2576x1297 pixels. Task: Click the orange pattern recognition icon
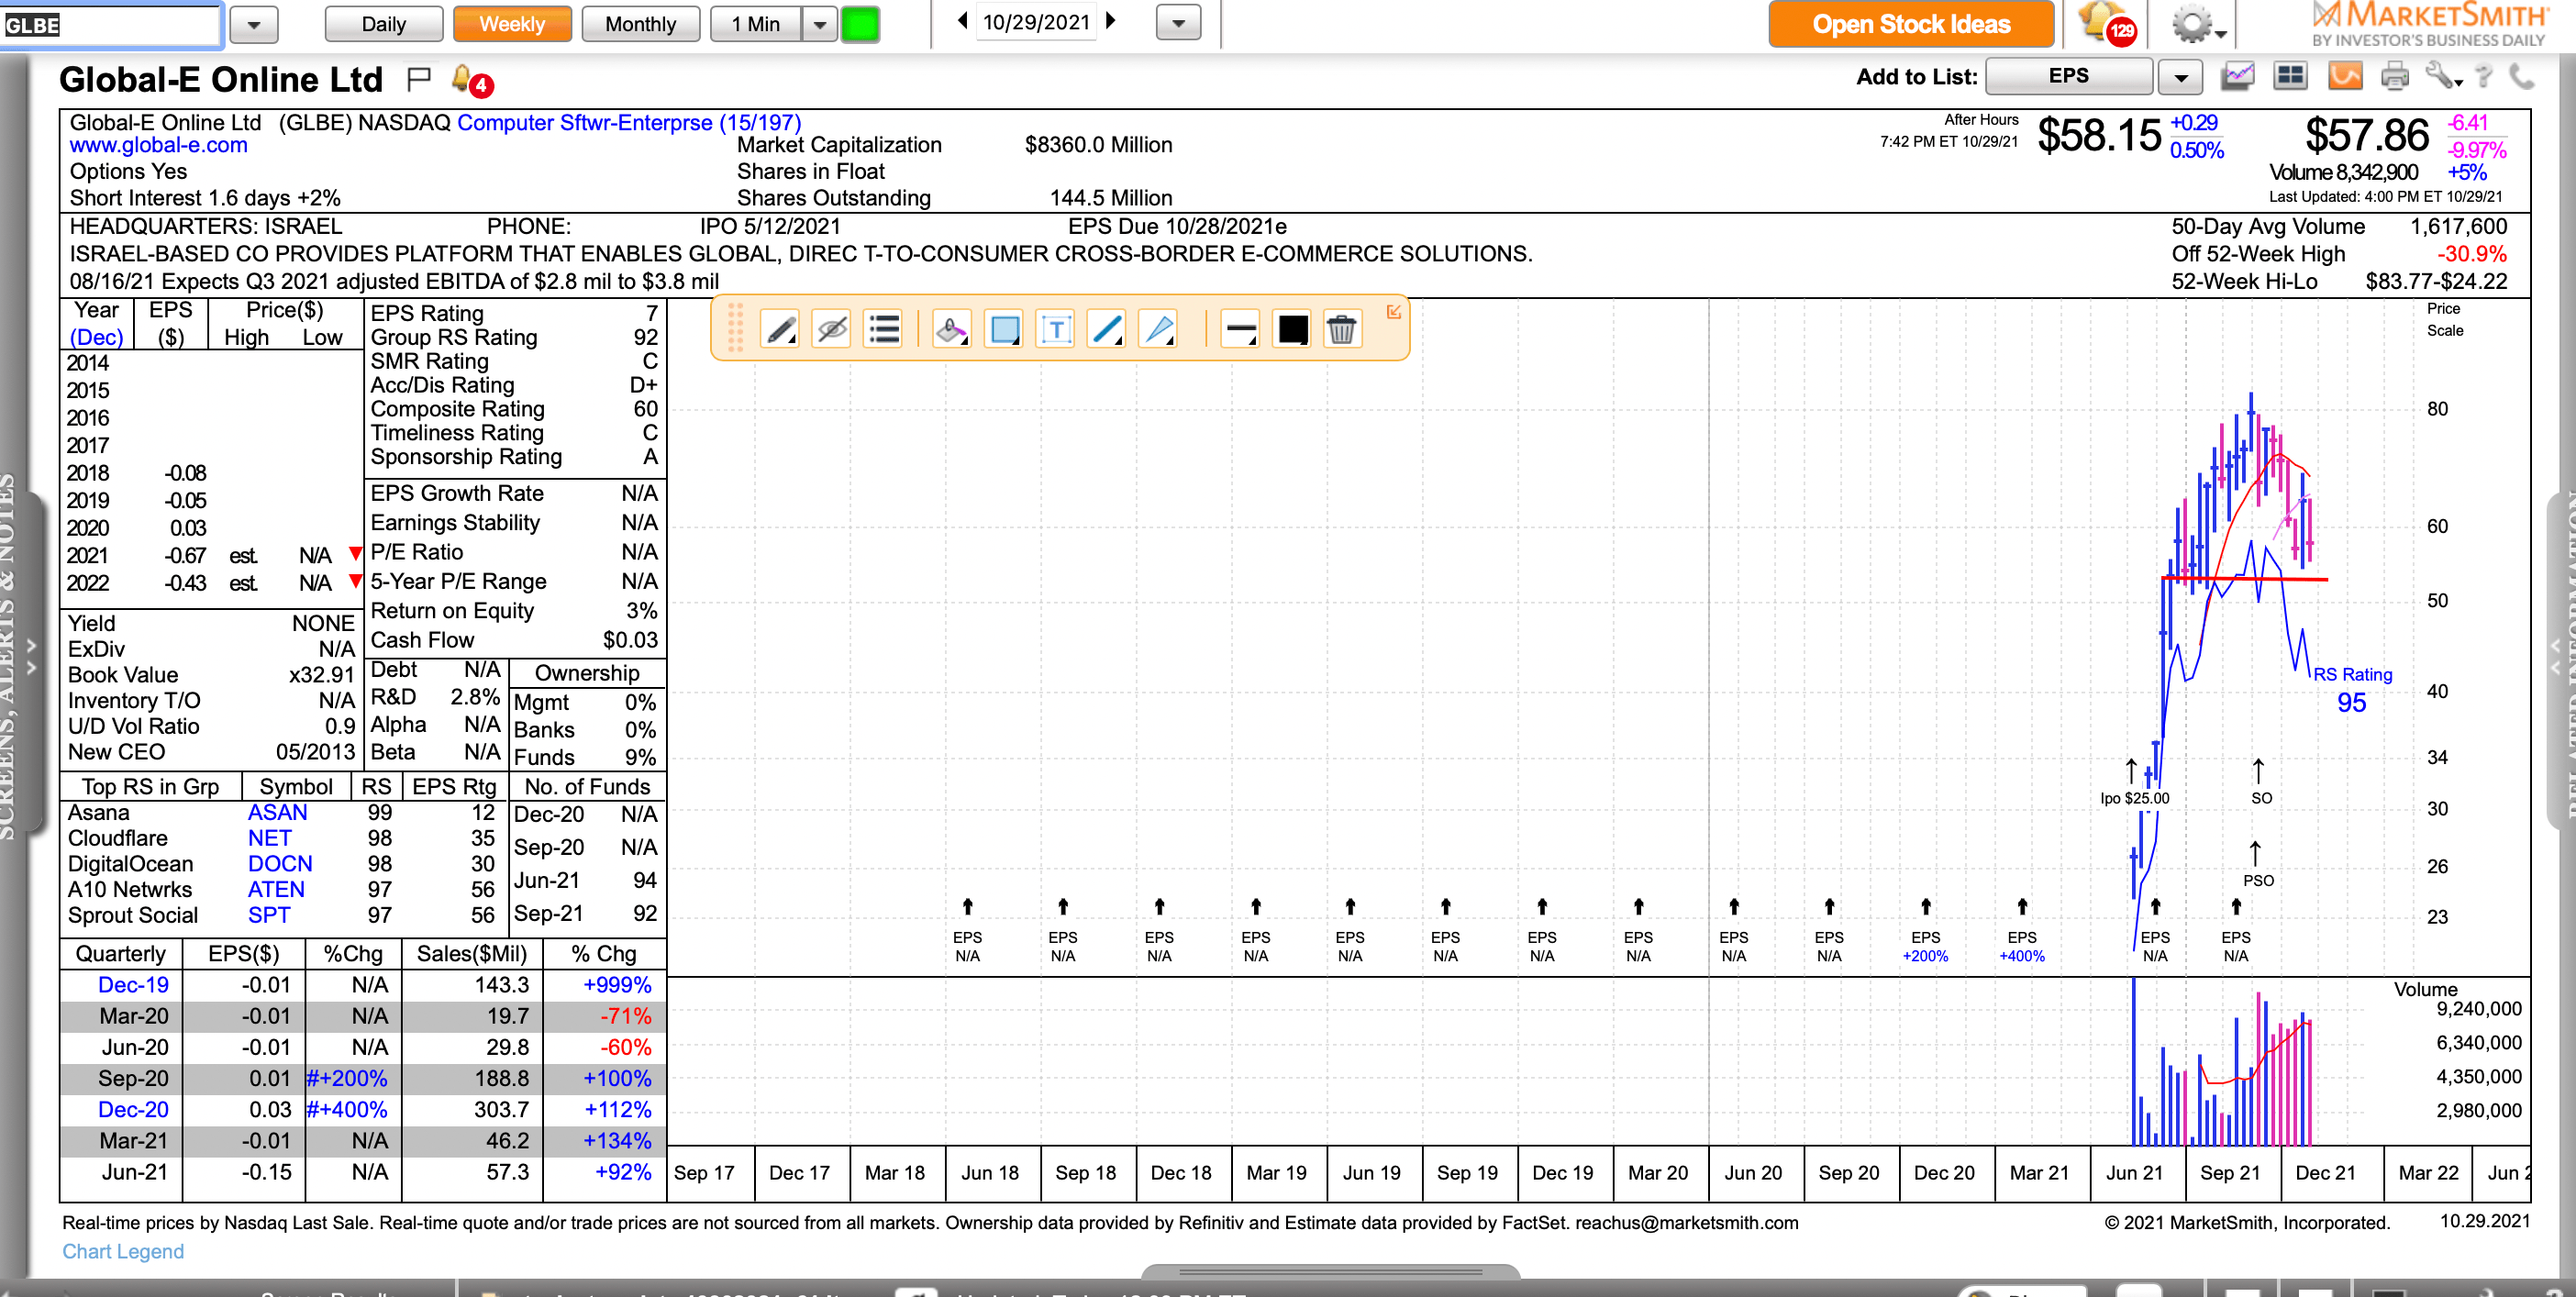[2343, 76]
